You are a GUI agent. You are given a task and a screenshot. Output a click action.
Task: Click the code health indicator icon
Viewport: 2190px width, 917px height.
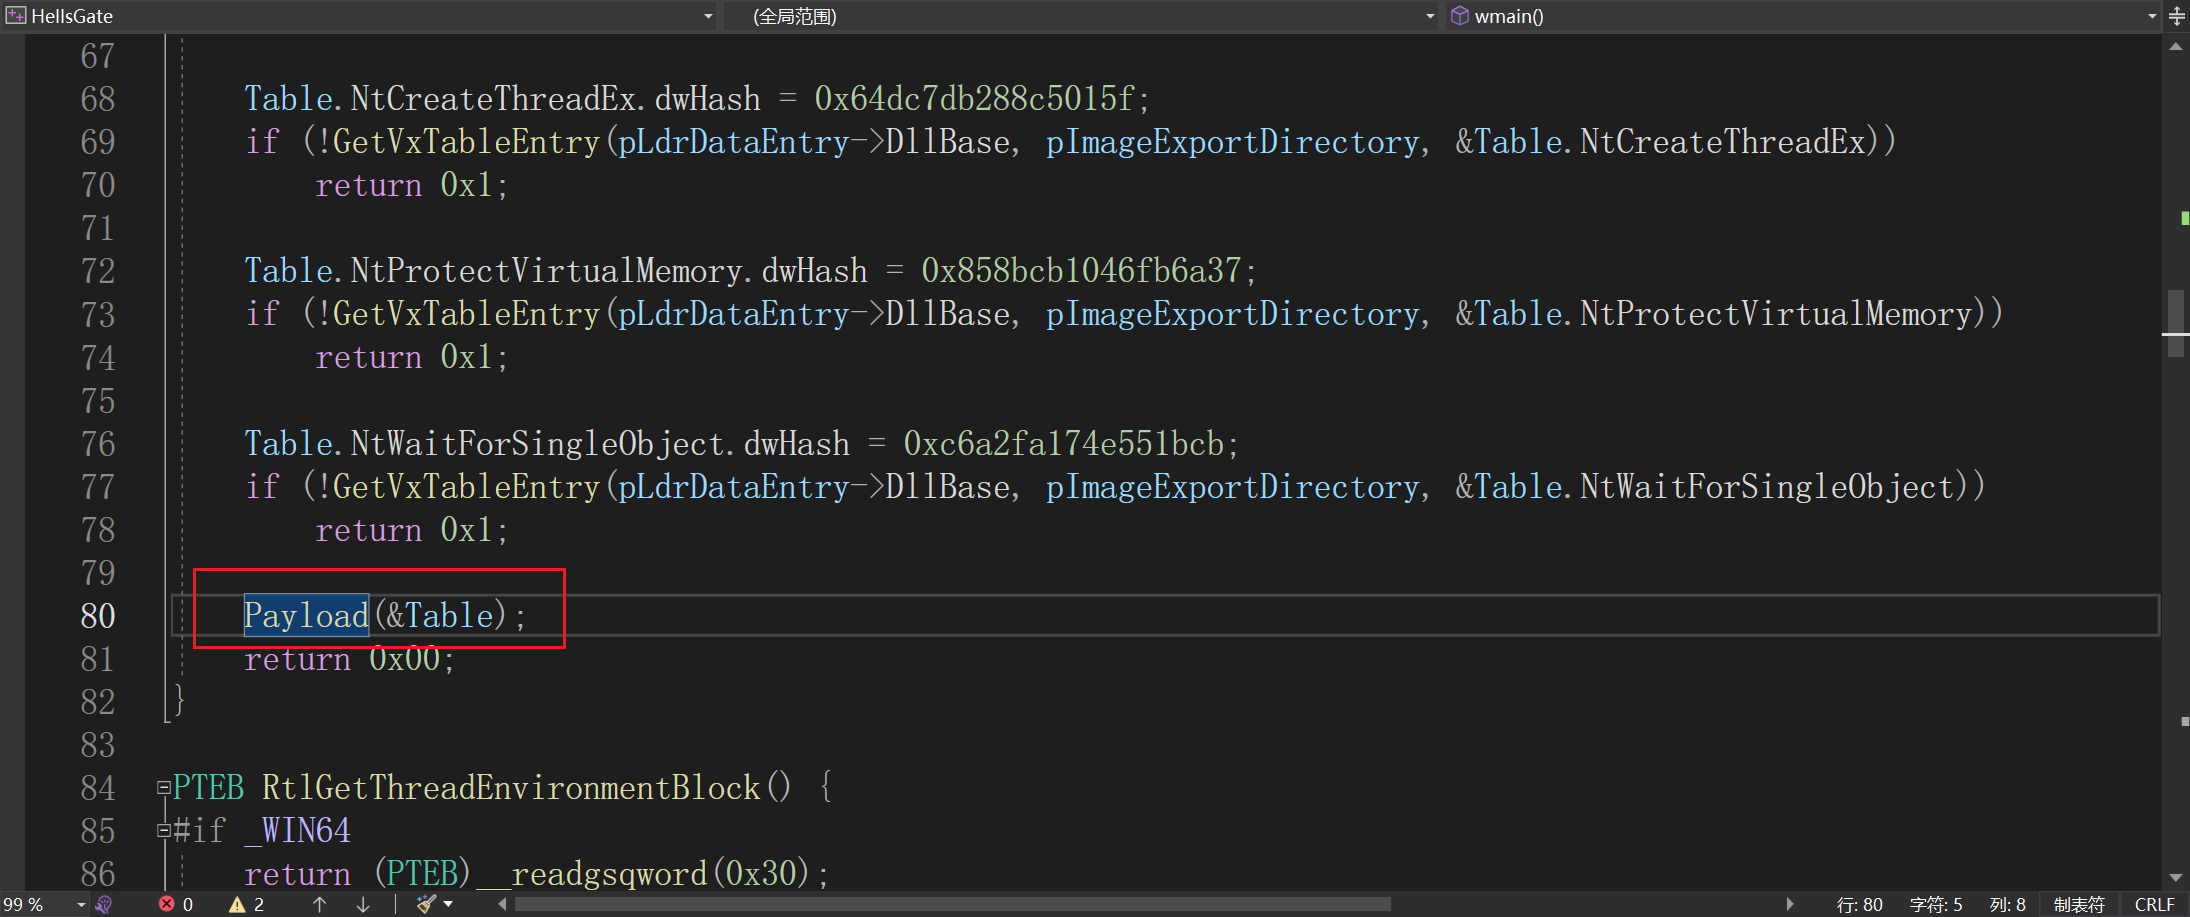pos(104,905)
